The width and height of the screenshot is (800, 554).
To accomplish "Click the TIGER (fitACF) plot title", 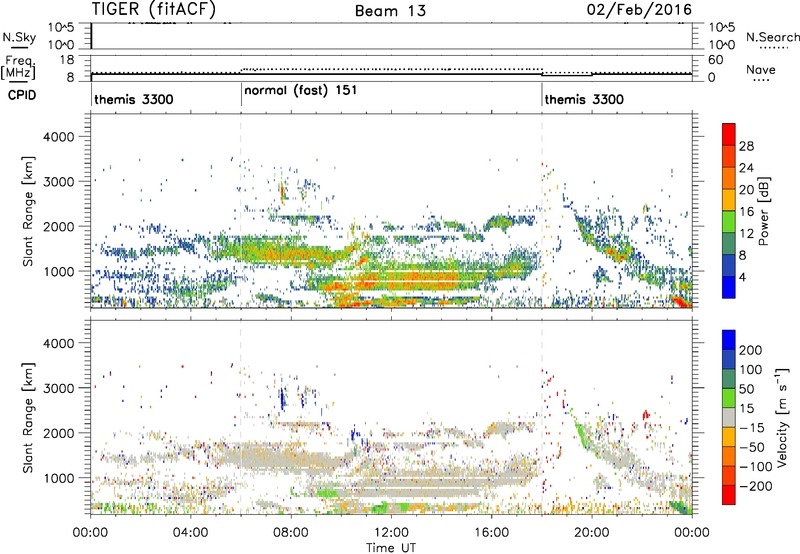I will pos(154,9).
